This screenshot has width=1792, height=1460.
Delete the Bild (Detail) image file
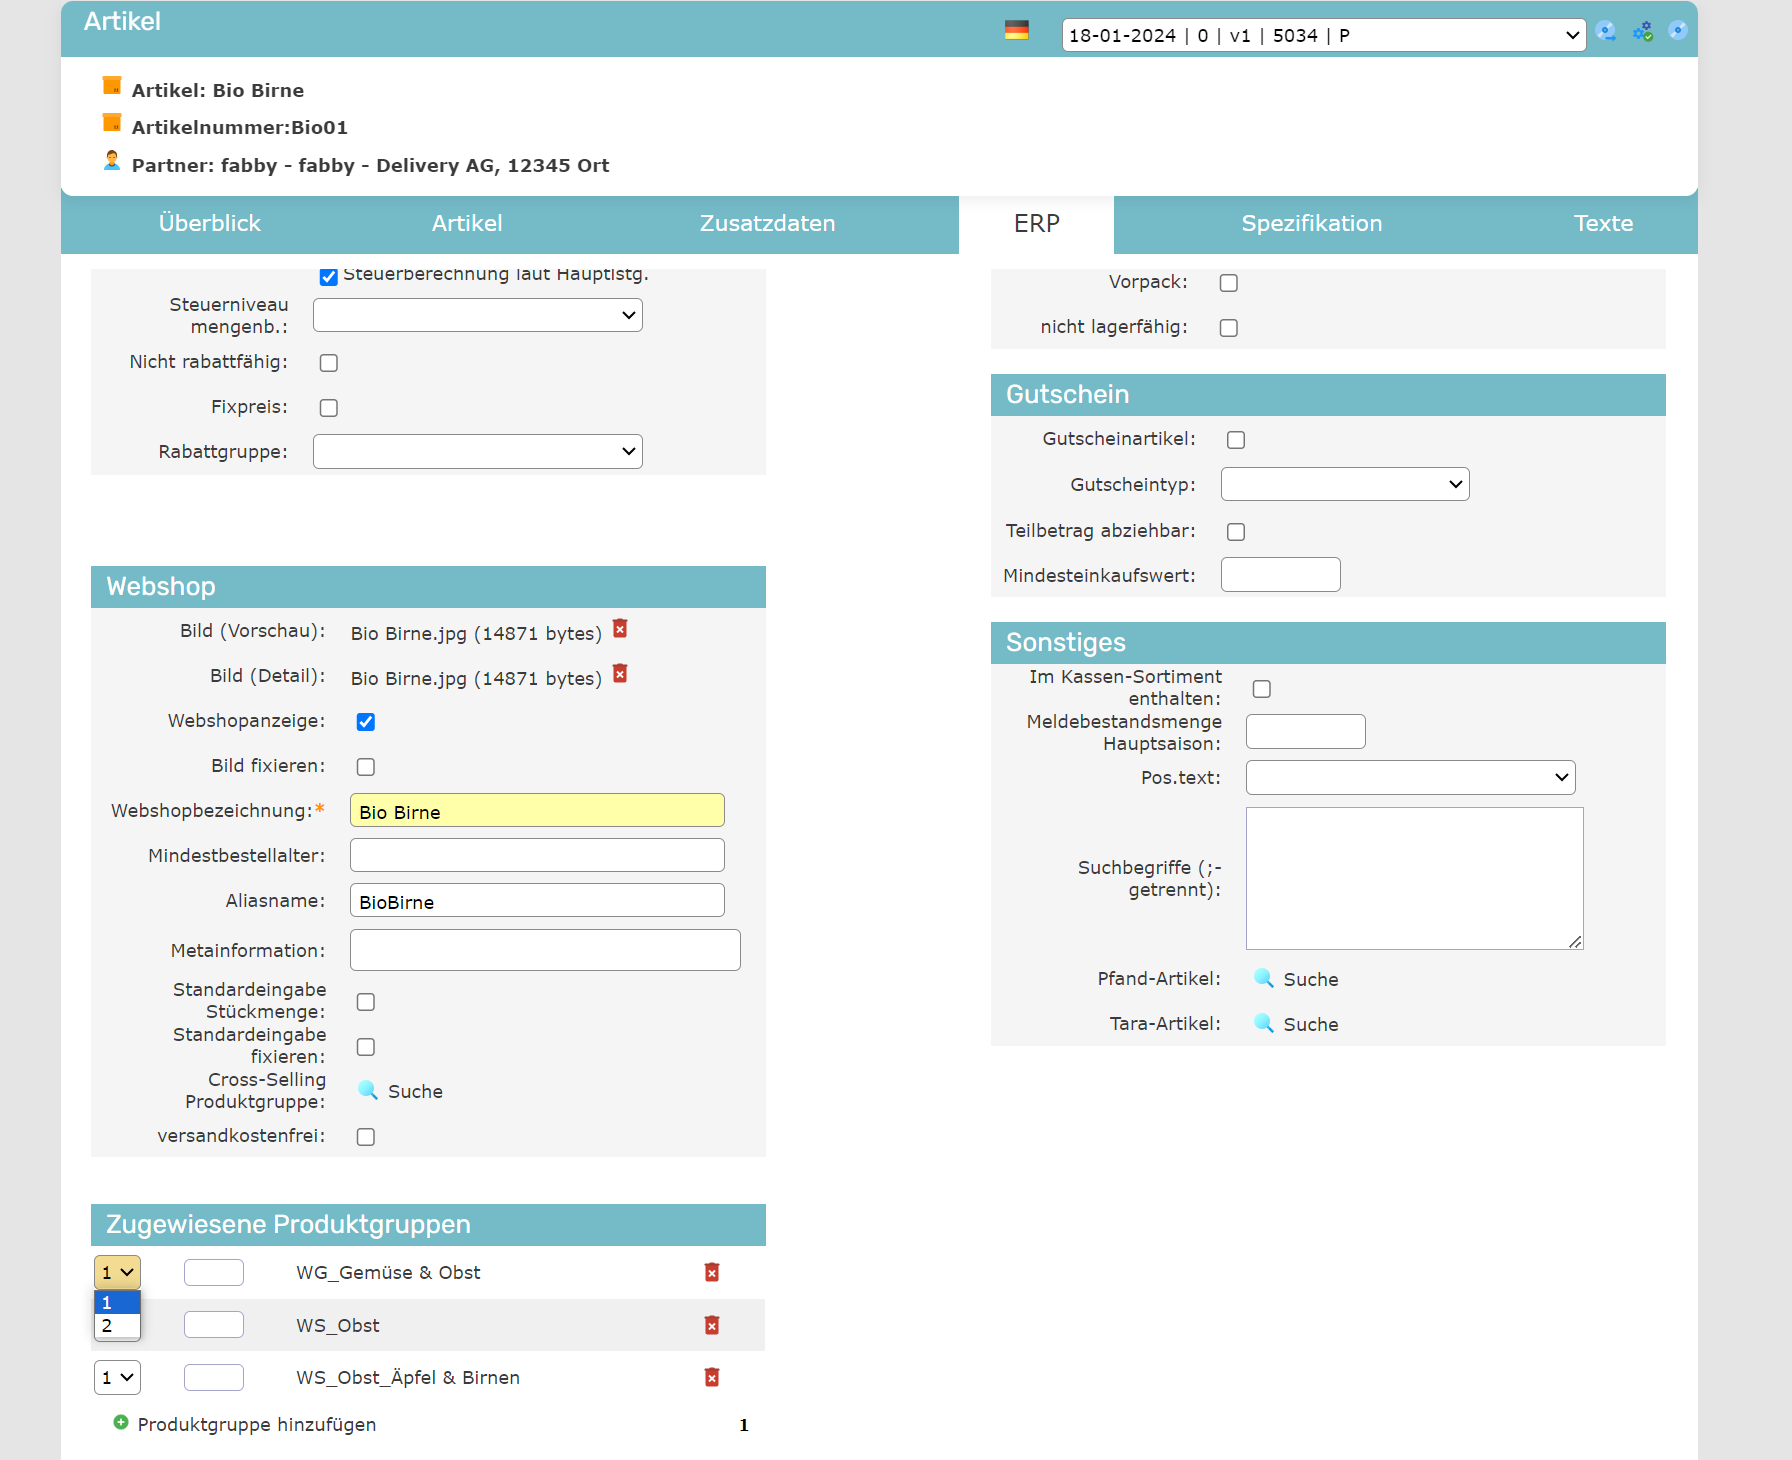click(620, 674)
